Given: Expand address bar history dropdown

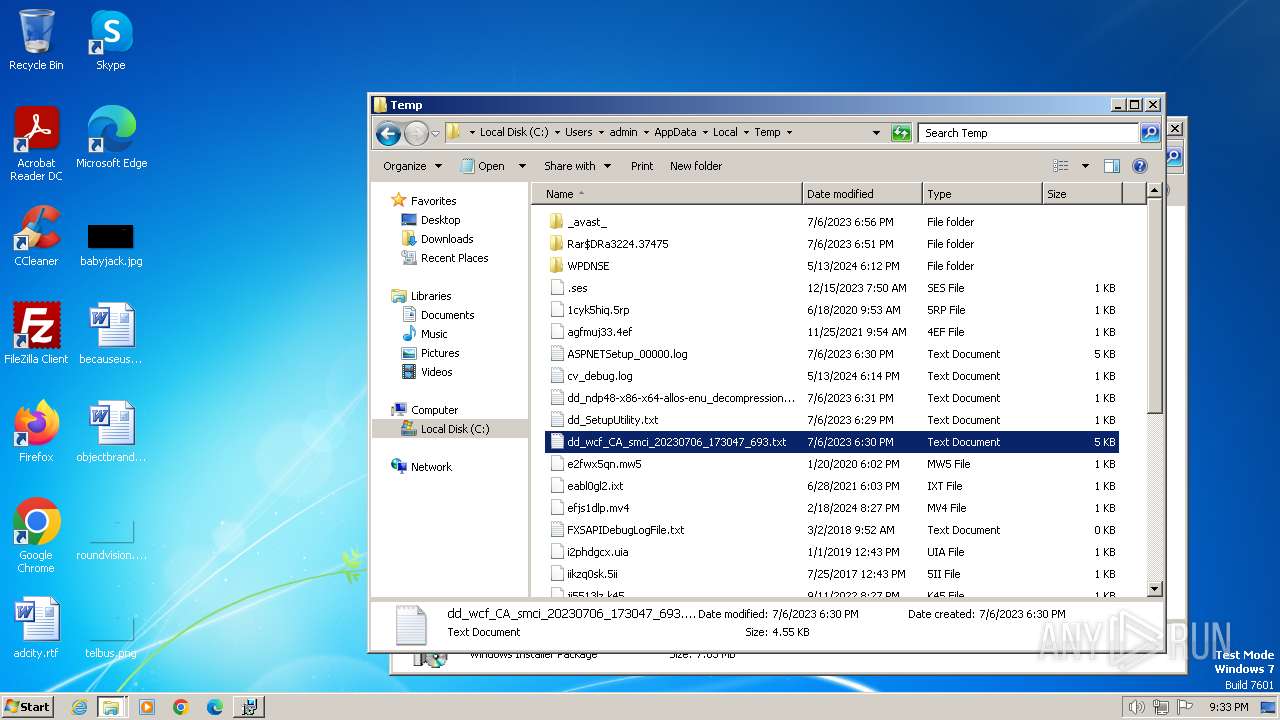Looking at the screenshot, I should point(876,132).
